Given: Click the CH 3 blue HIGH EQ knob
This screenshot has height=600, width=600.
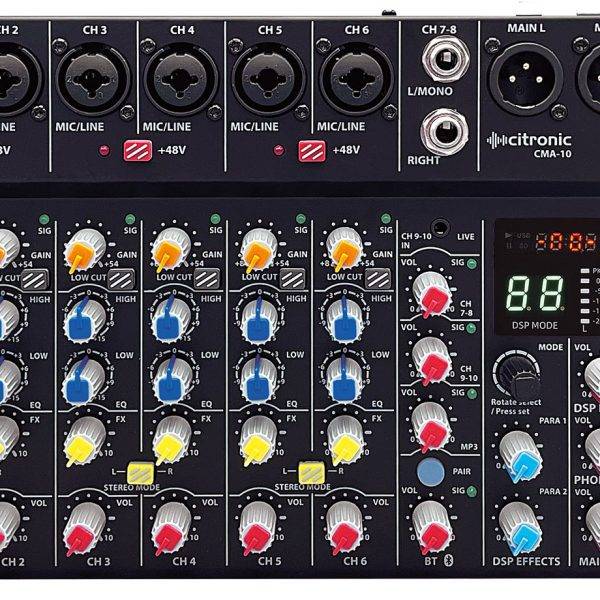Looking at the screenshot, I should (x=85, y=321).
